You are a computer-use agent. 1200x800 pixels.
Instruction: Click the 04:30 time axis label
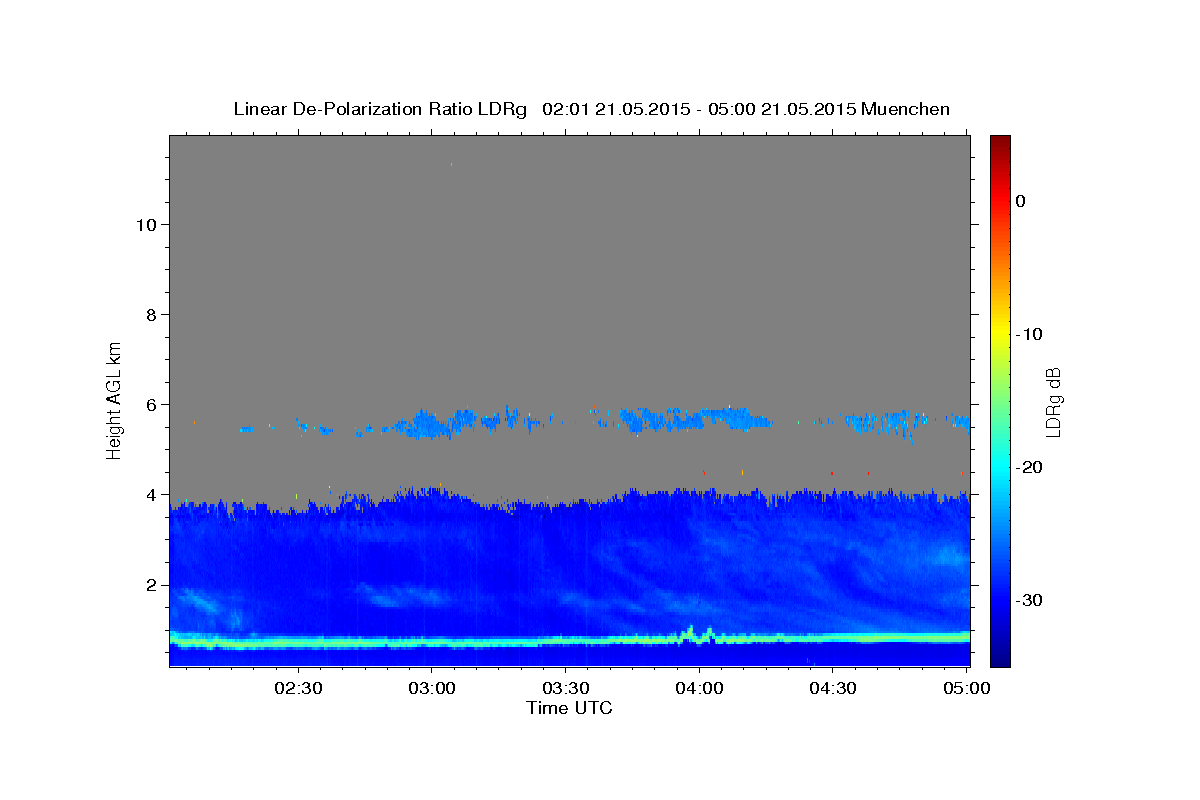(x=833, y=688)
